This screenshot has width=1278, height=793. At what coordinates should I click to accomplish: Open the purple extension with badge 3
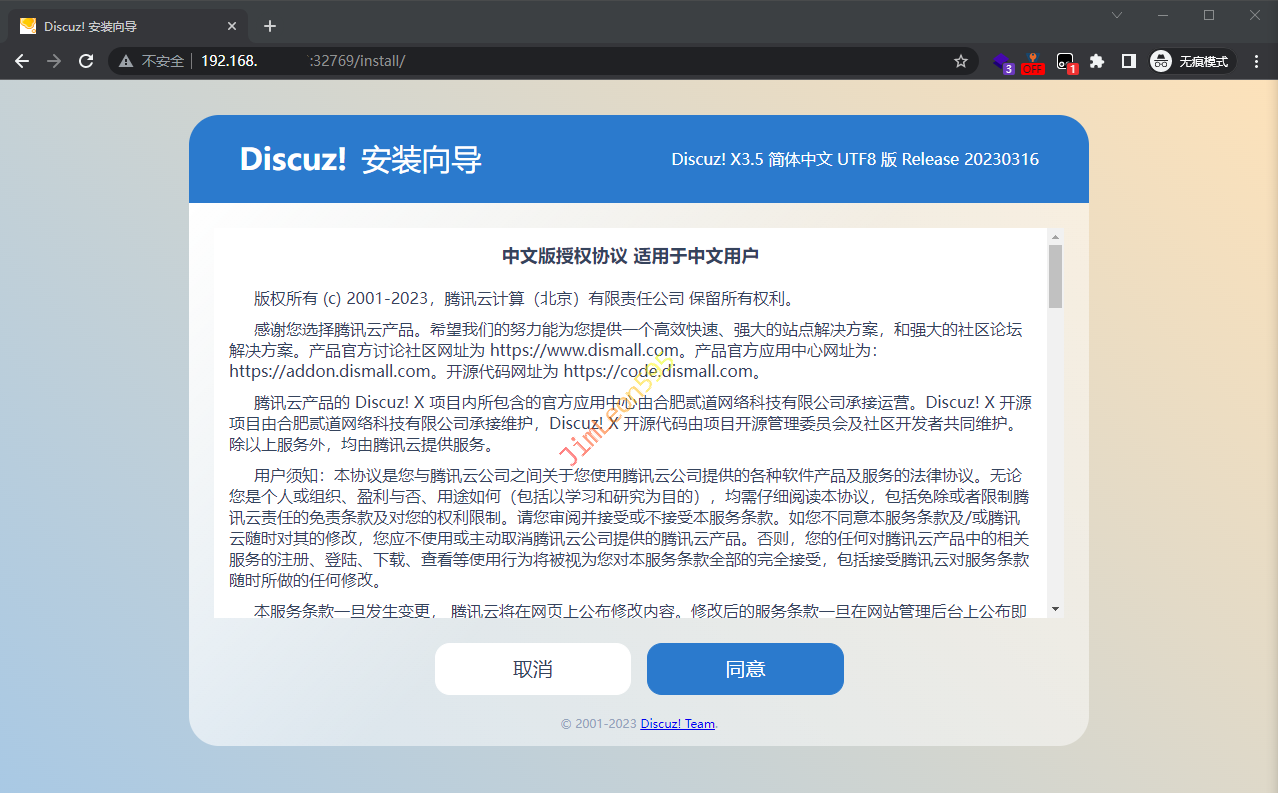point(1001,62)
